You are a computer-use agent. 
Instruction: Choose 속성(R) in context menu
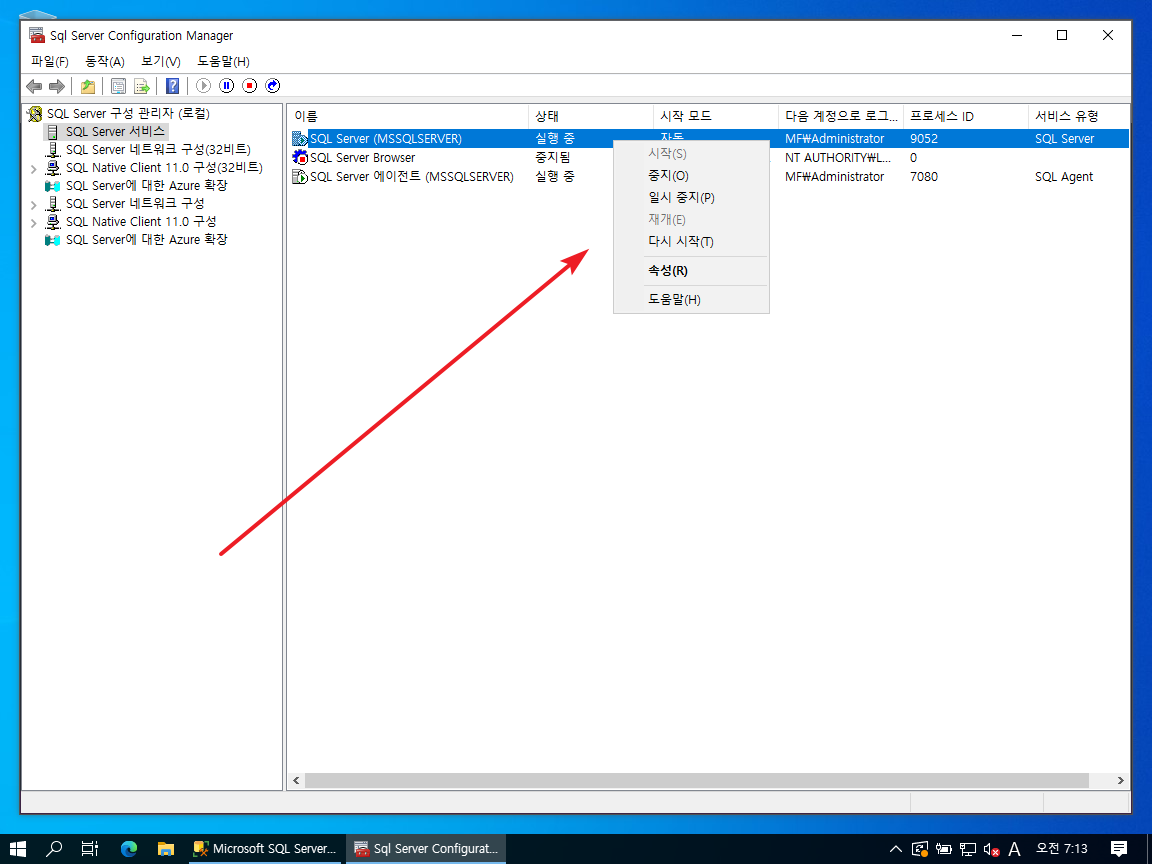point(691,271)
